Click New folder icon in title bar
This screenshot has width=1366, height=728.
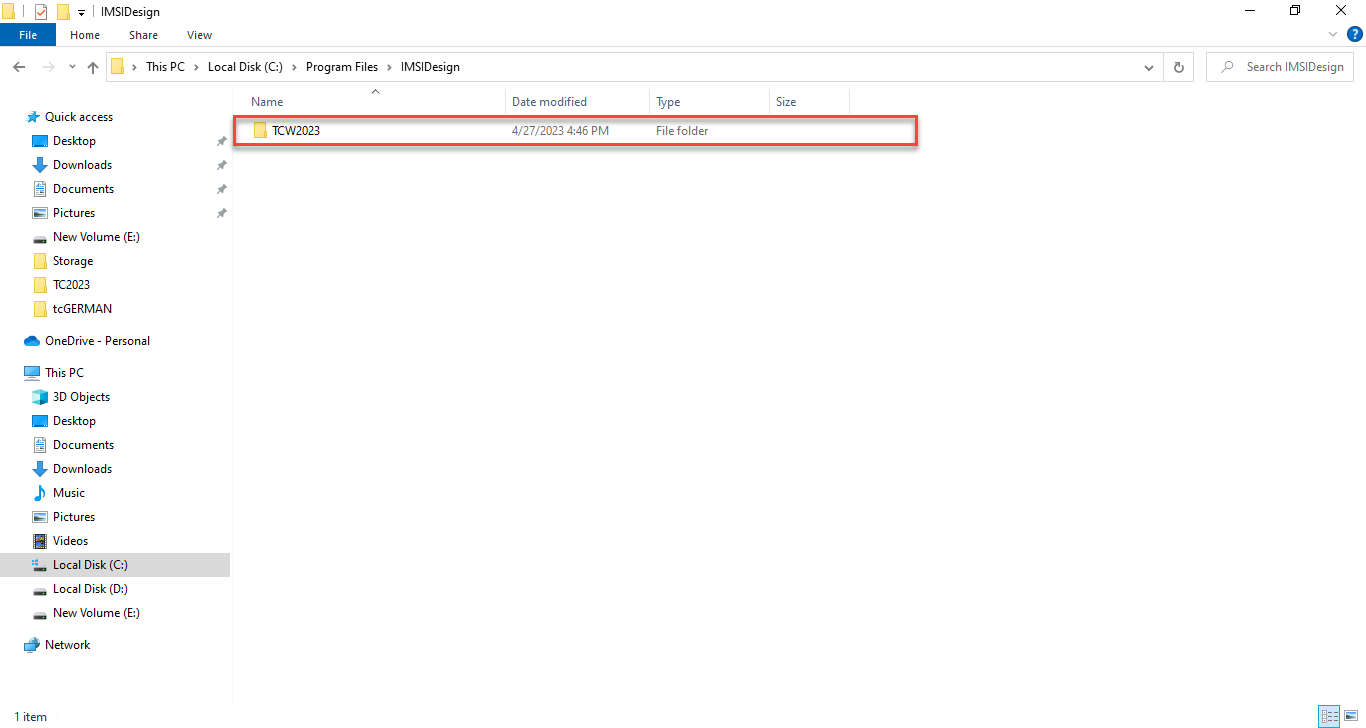click(64, 12)
